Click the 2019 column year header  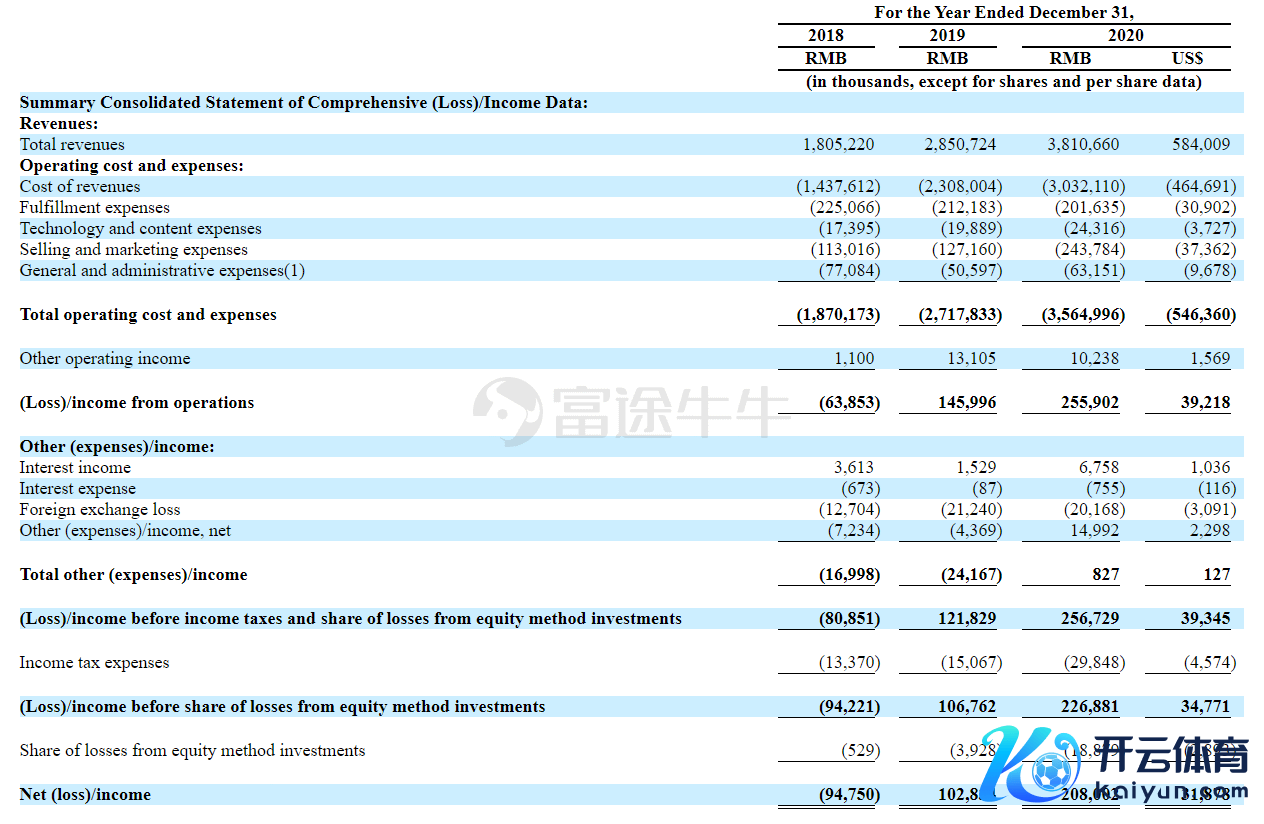[x=947, y=35]
